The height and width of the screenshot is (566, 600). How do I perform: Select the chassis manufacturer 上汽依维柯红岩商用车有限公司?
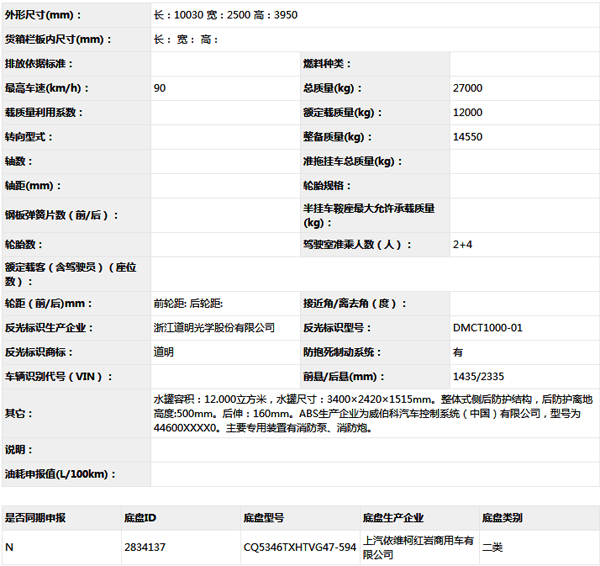pos(417,547)
